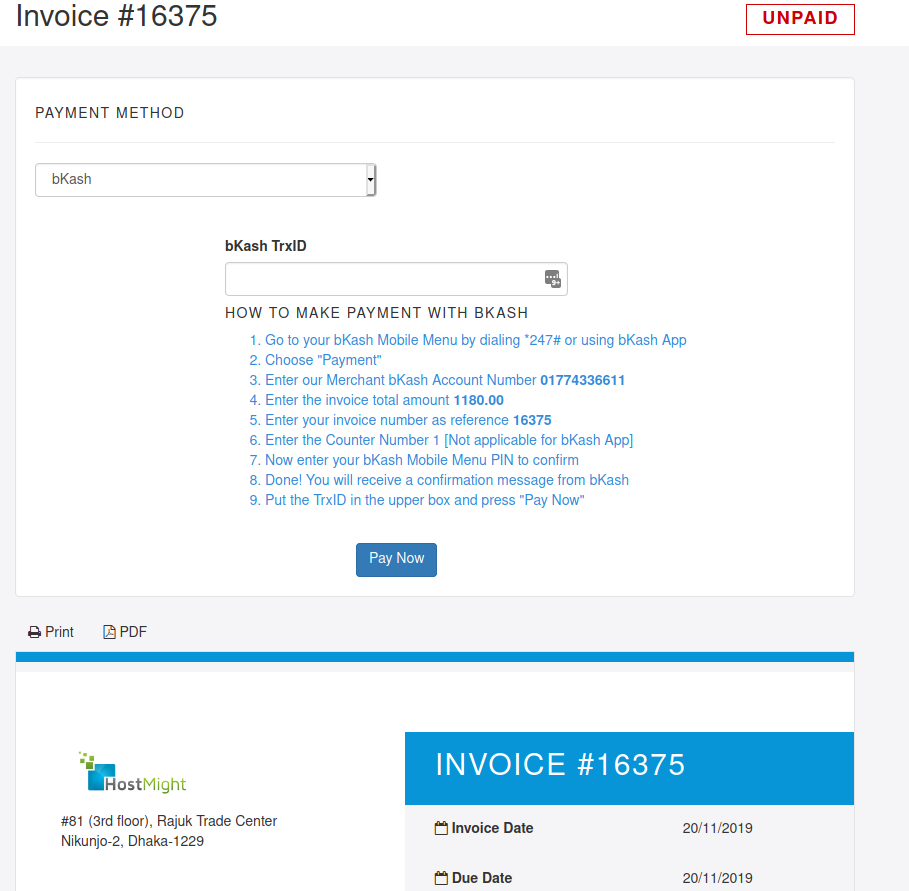Screen dimensions: 909x891
Task: Click step 1 about dialing *247#
Action: coord(476,340)
